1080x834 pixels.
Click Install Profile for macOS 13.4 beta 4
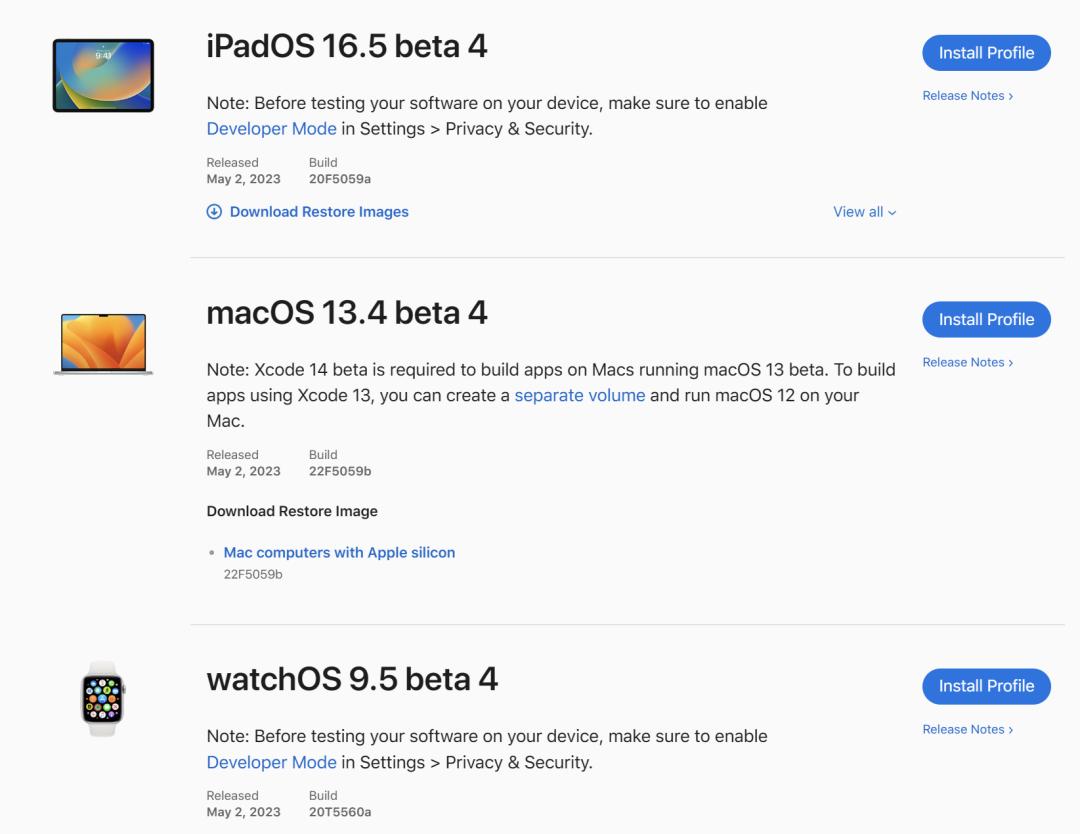click(x=986, y=319)
